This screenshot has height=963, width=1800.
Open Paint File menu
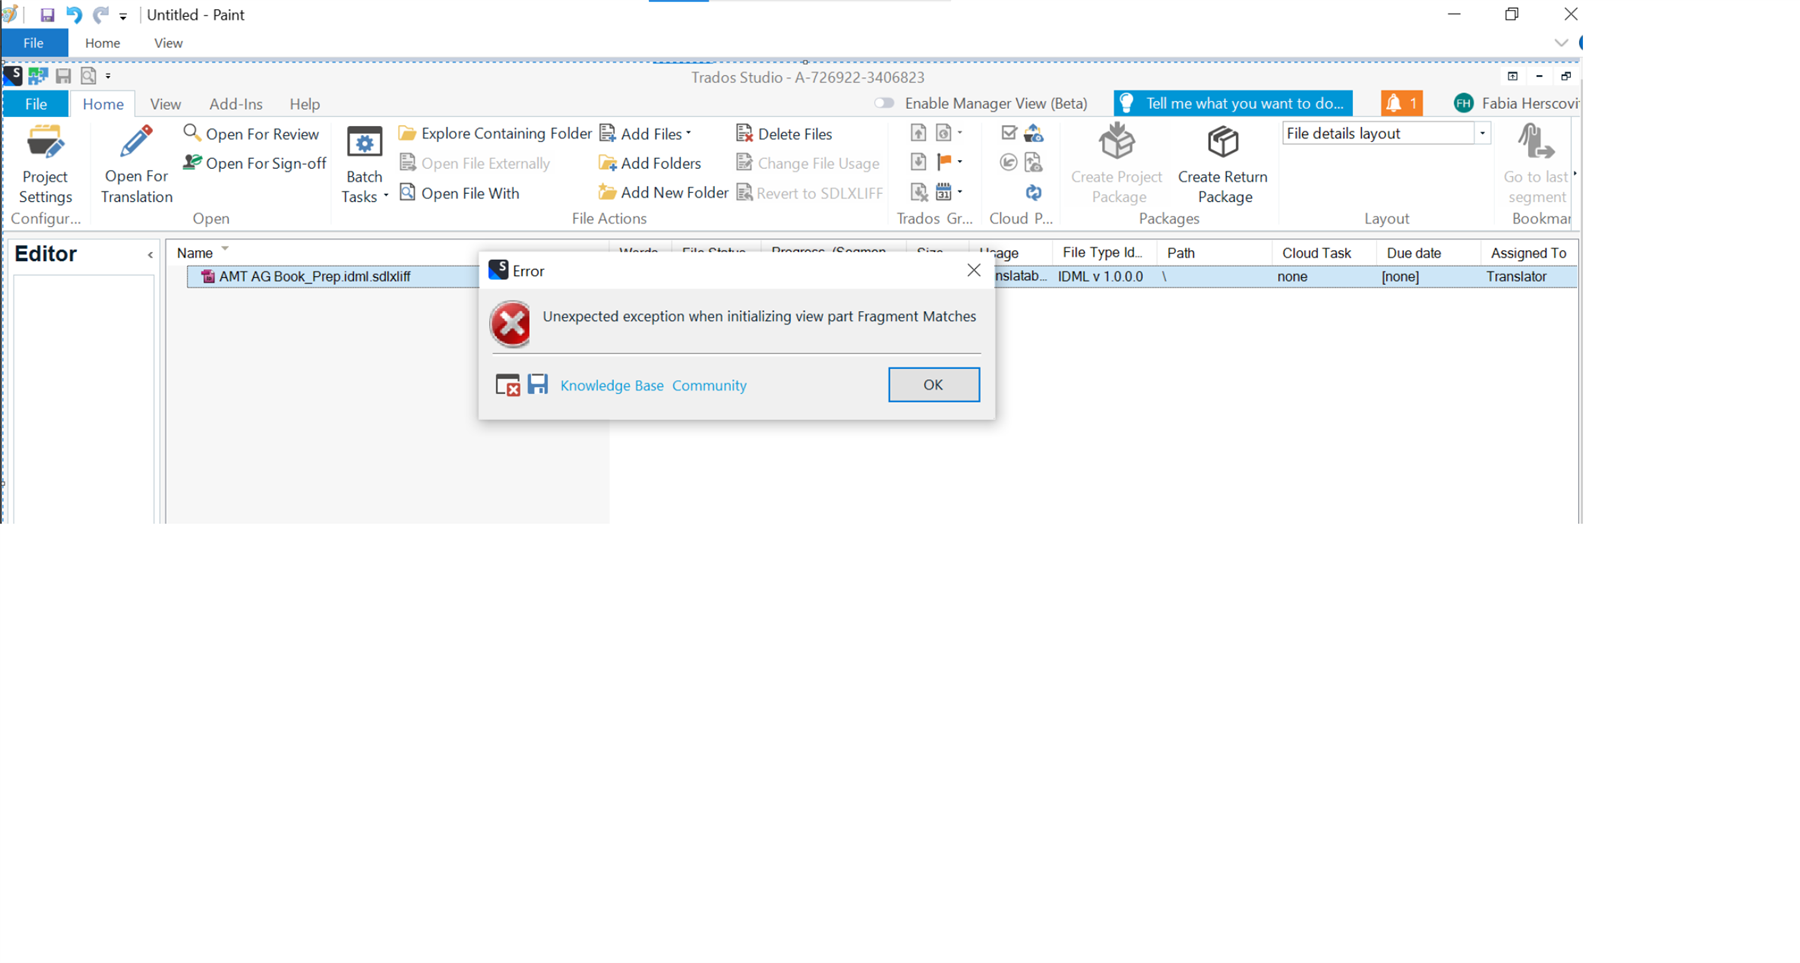(34, 43)
